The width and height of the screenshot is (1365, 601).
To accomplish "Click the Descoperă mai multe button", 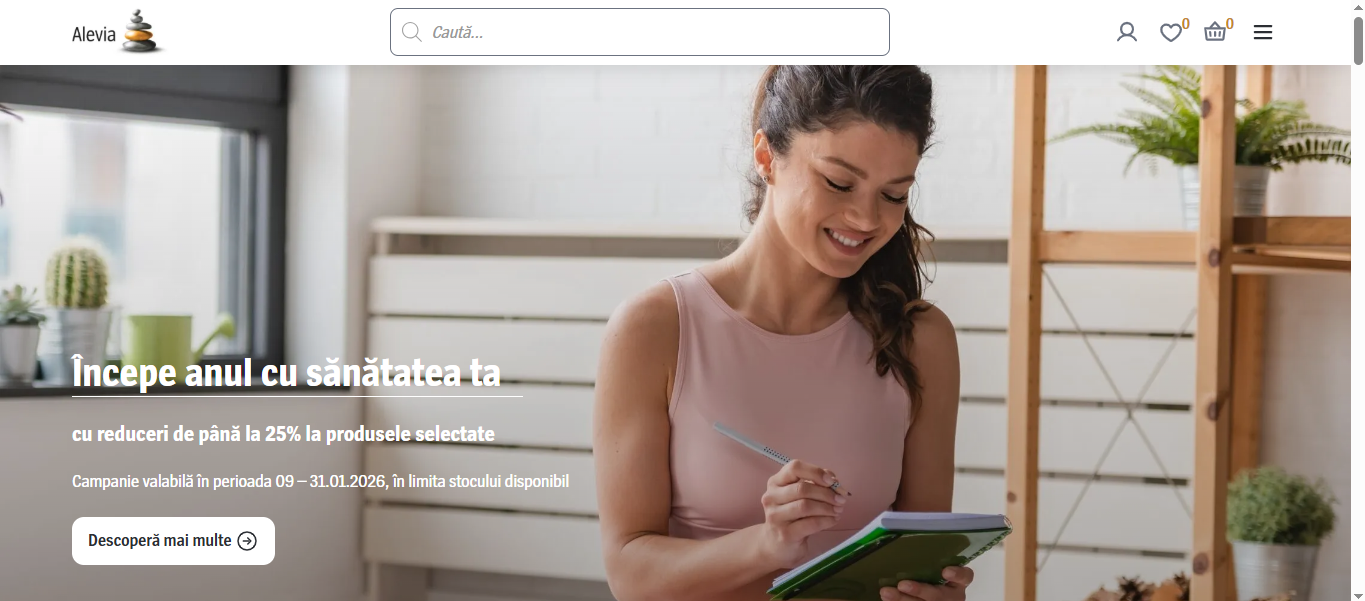I will (173, 541).
